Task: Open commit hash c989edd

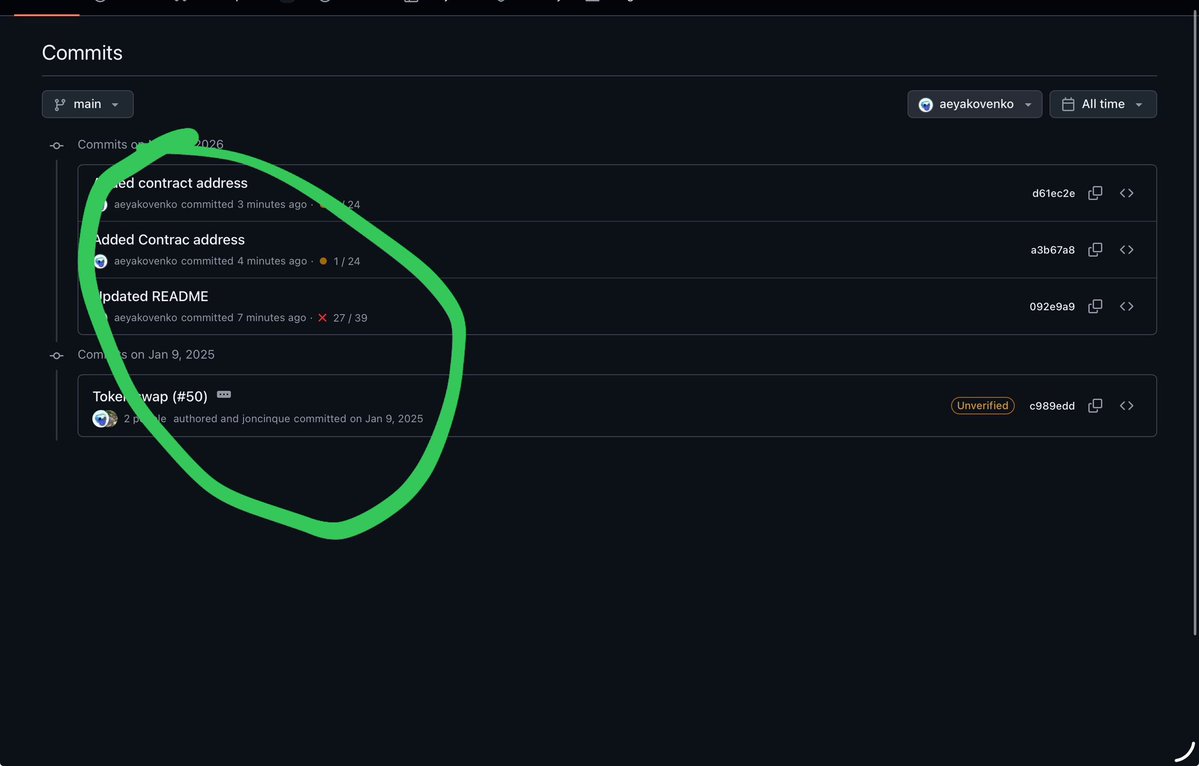Action: 1051,406
